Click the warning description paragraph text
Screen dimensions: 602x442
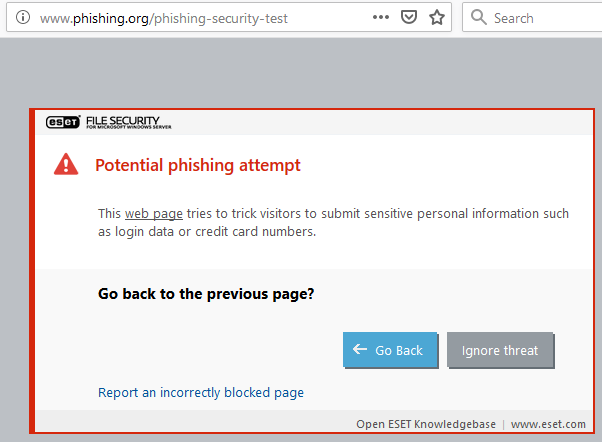(x=333, y=223)
